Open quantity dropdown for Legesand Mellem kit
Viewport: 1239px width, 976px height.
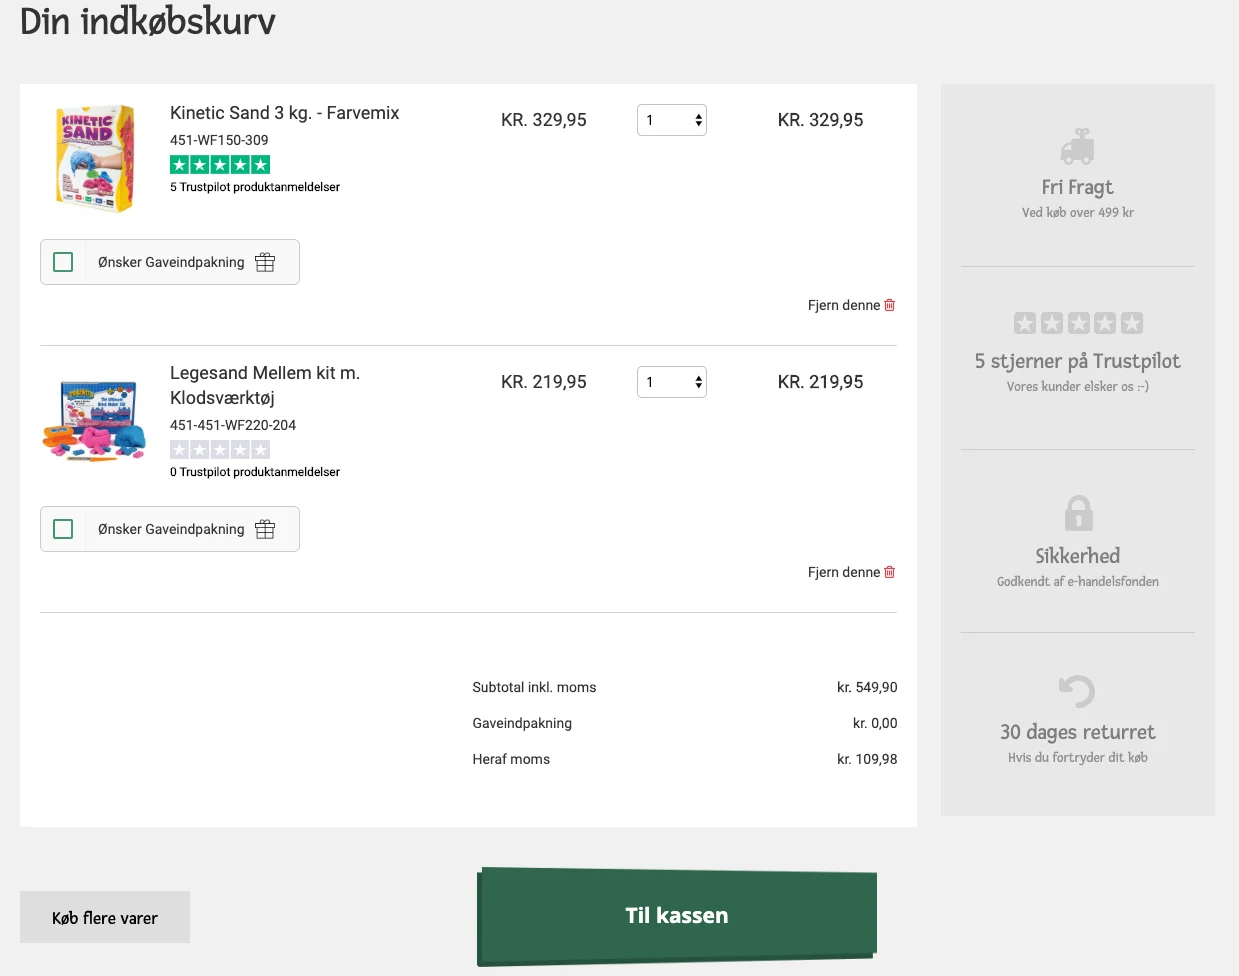click(672, 382)
